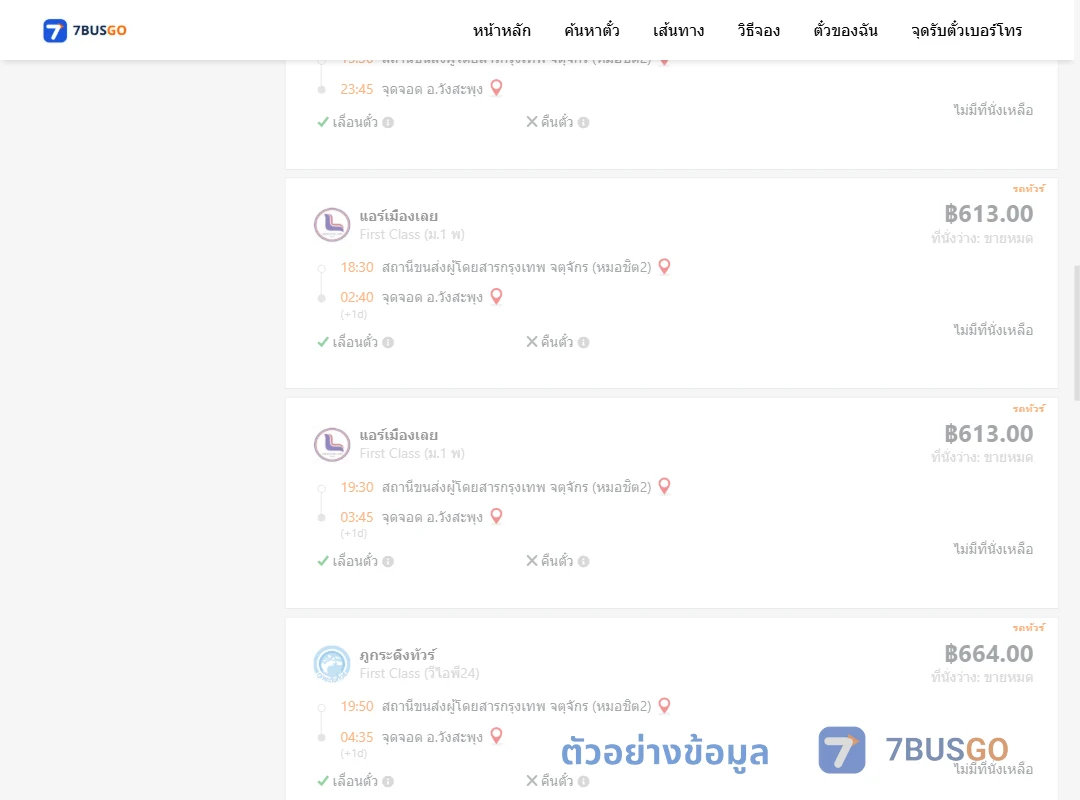Click คืนตั๋ว info icon in 18:30 trip card
1080x800 pixels.
583,342
